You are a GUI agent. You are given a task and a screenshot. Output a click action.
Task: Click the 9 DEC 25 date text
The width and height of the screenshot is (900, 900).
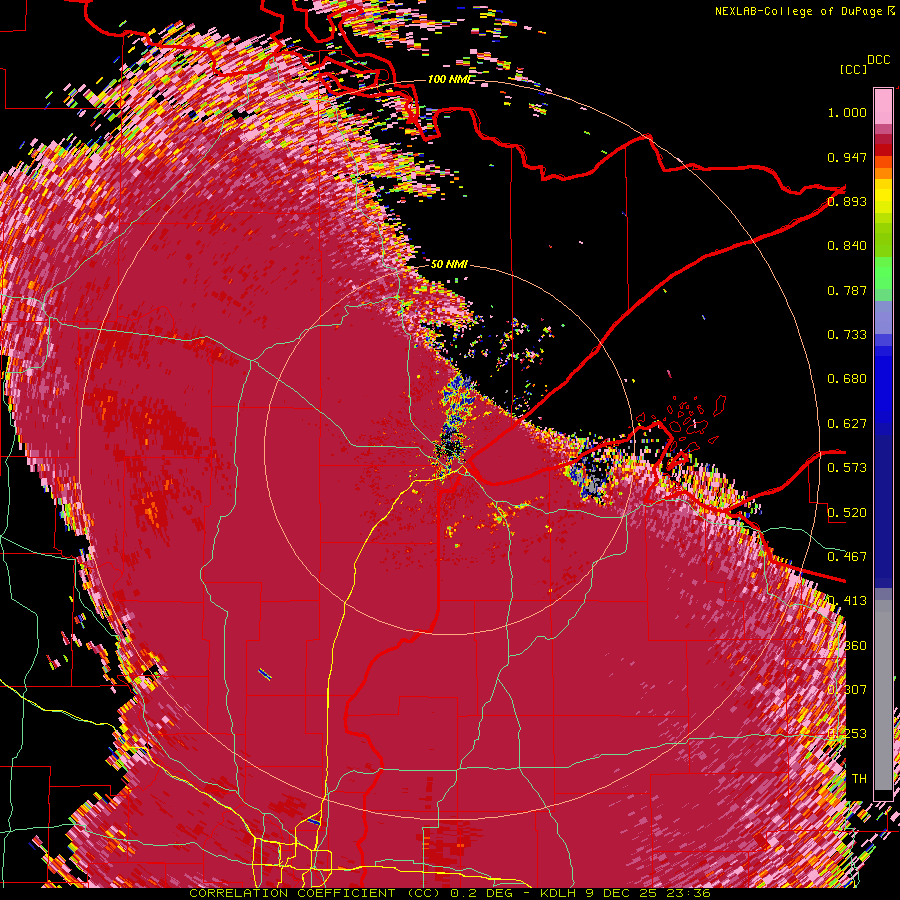[623, 893]
